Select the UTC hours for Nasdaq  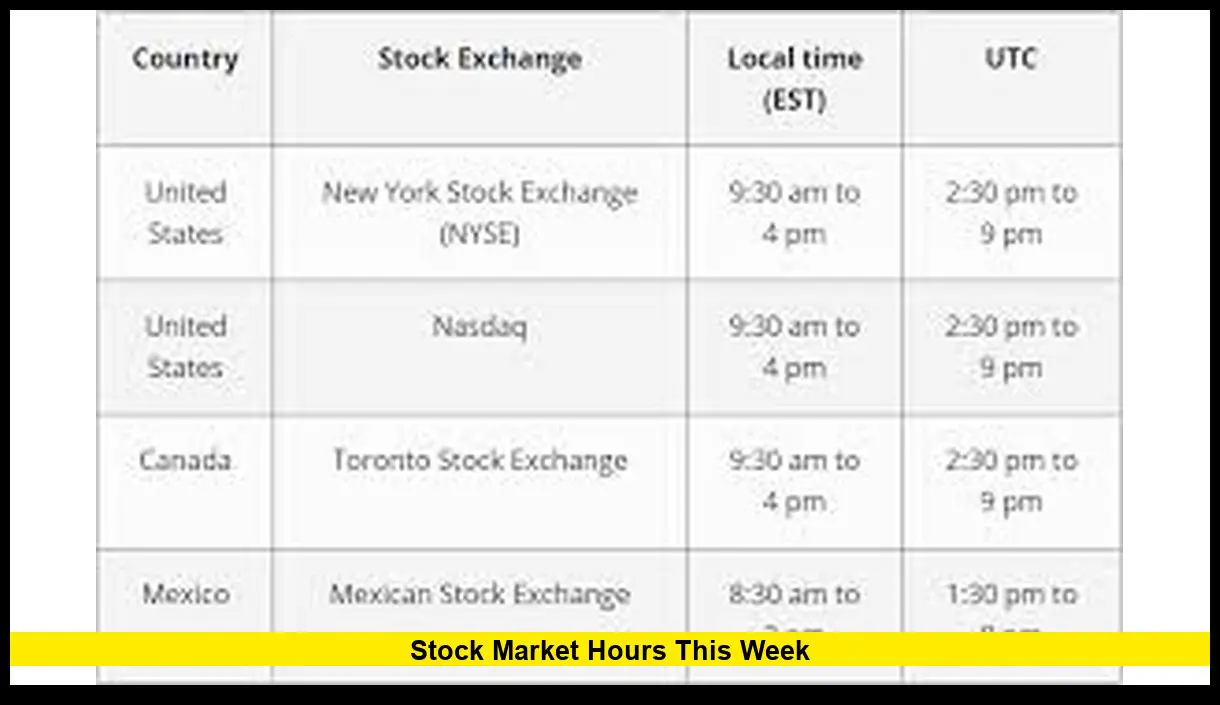coord(1010,347)
